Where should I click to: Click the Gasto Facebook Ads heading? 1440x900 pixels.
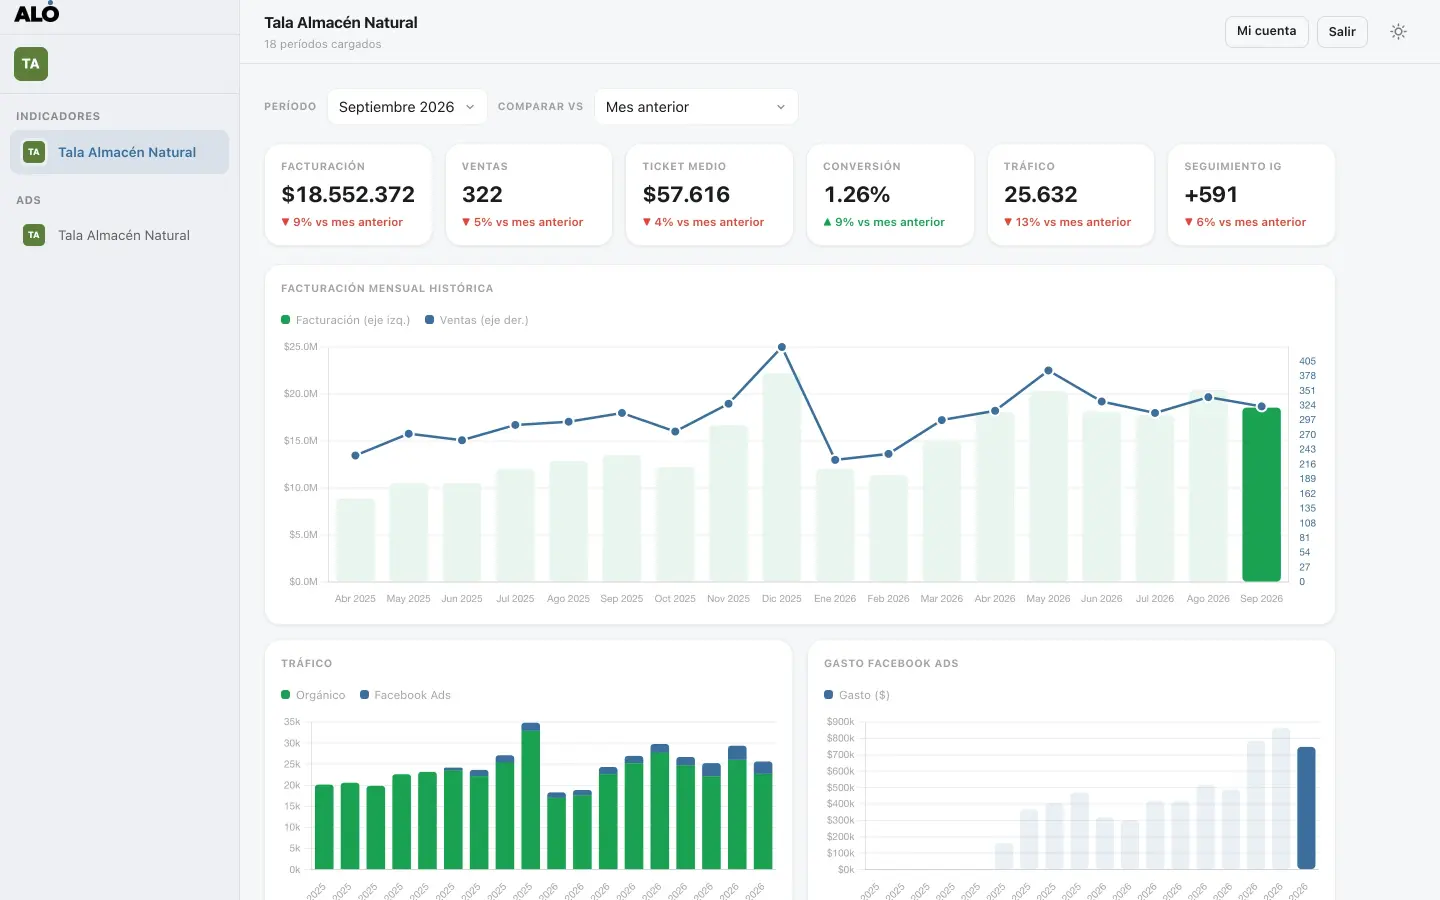click(x=891, y=663)
